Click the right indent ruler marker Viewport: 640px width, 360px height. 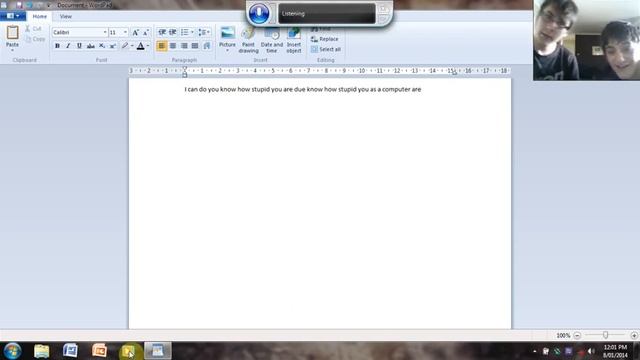455,72
